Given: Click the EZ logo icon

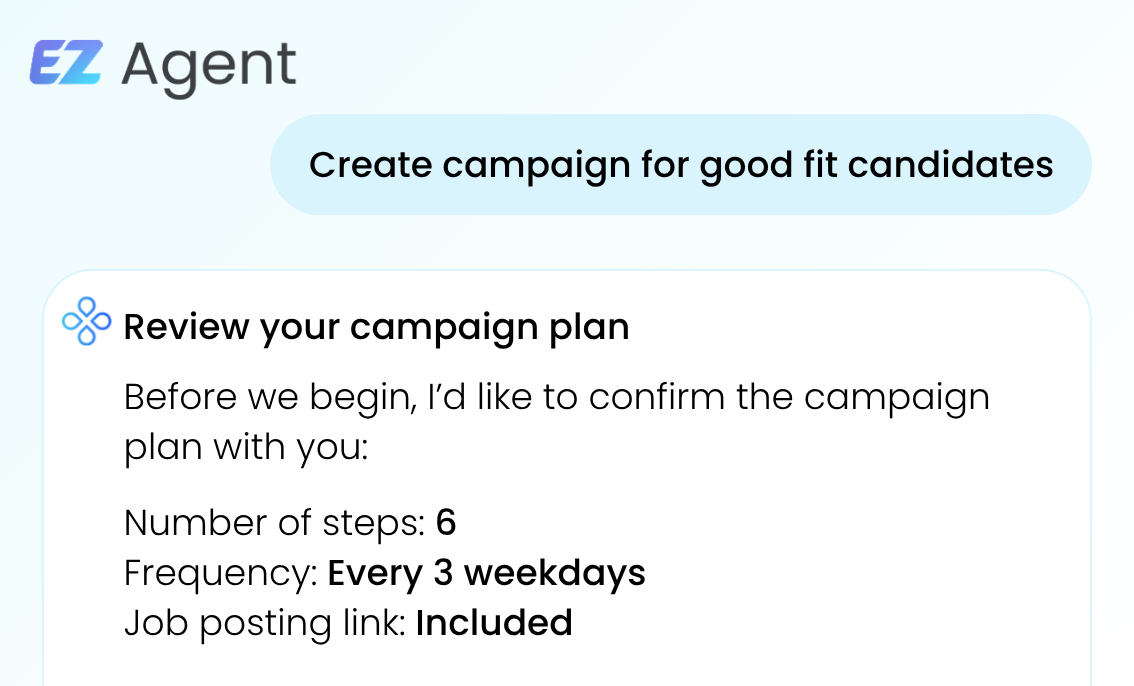Looking at the screenshot, I should (66, 63).
